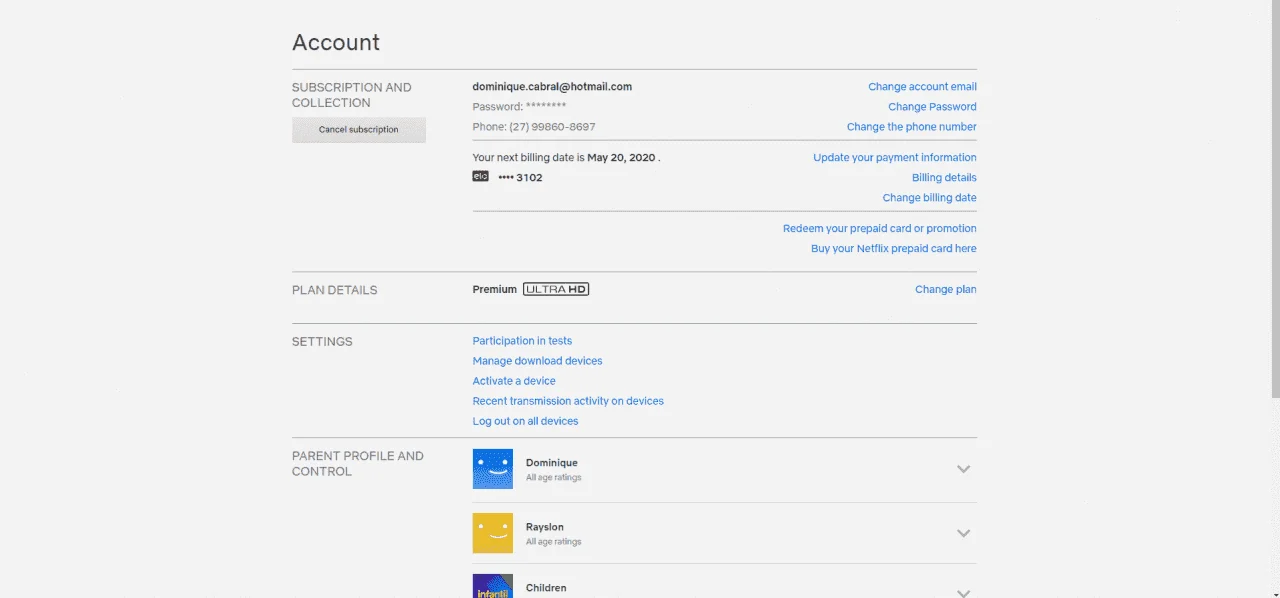Redeem your prepaid card or promotion
Image resolution: width=1280 pixels, height=598 pixels.
(x=880, y=229)
